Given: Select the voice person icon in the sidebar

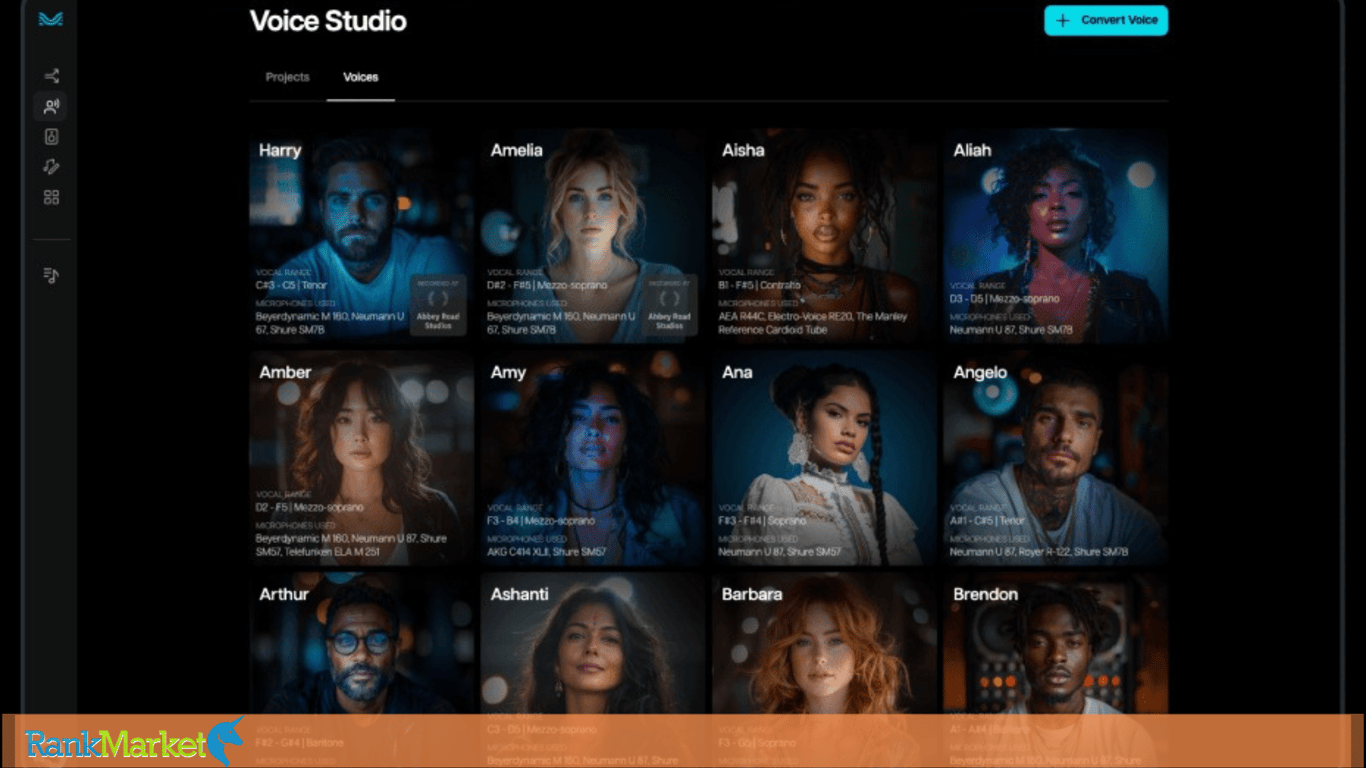Looking at the screenshot, I should click(51, 106).
